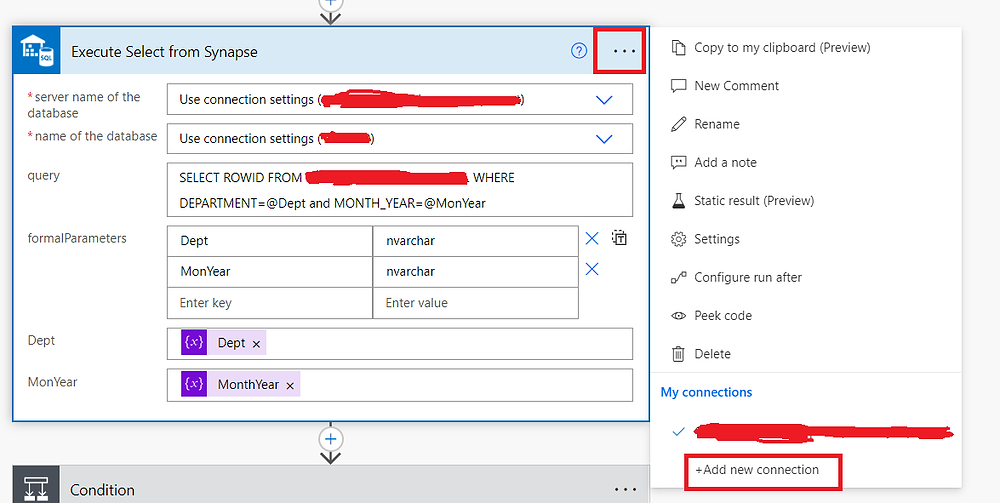Screen dimensions: 1000x503
Task: Click the Static result flask icon
Action: (x=679, y=201)
